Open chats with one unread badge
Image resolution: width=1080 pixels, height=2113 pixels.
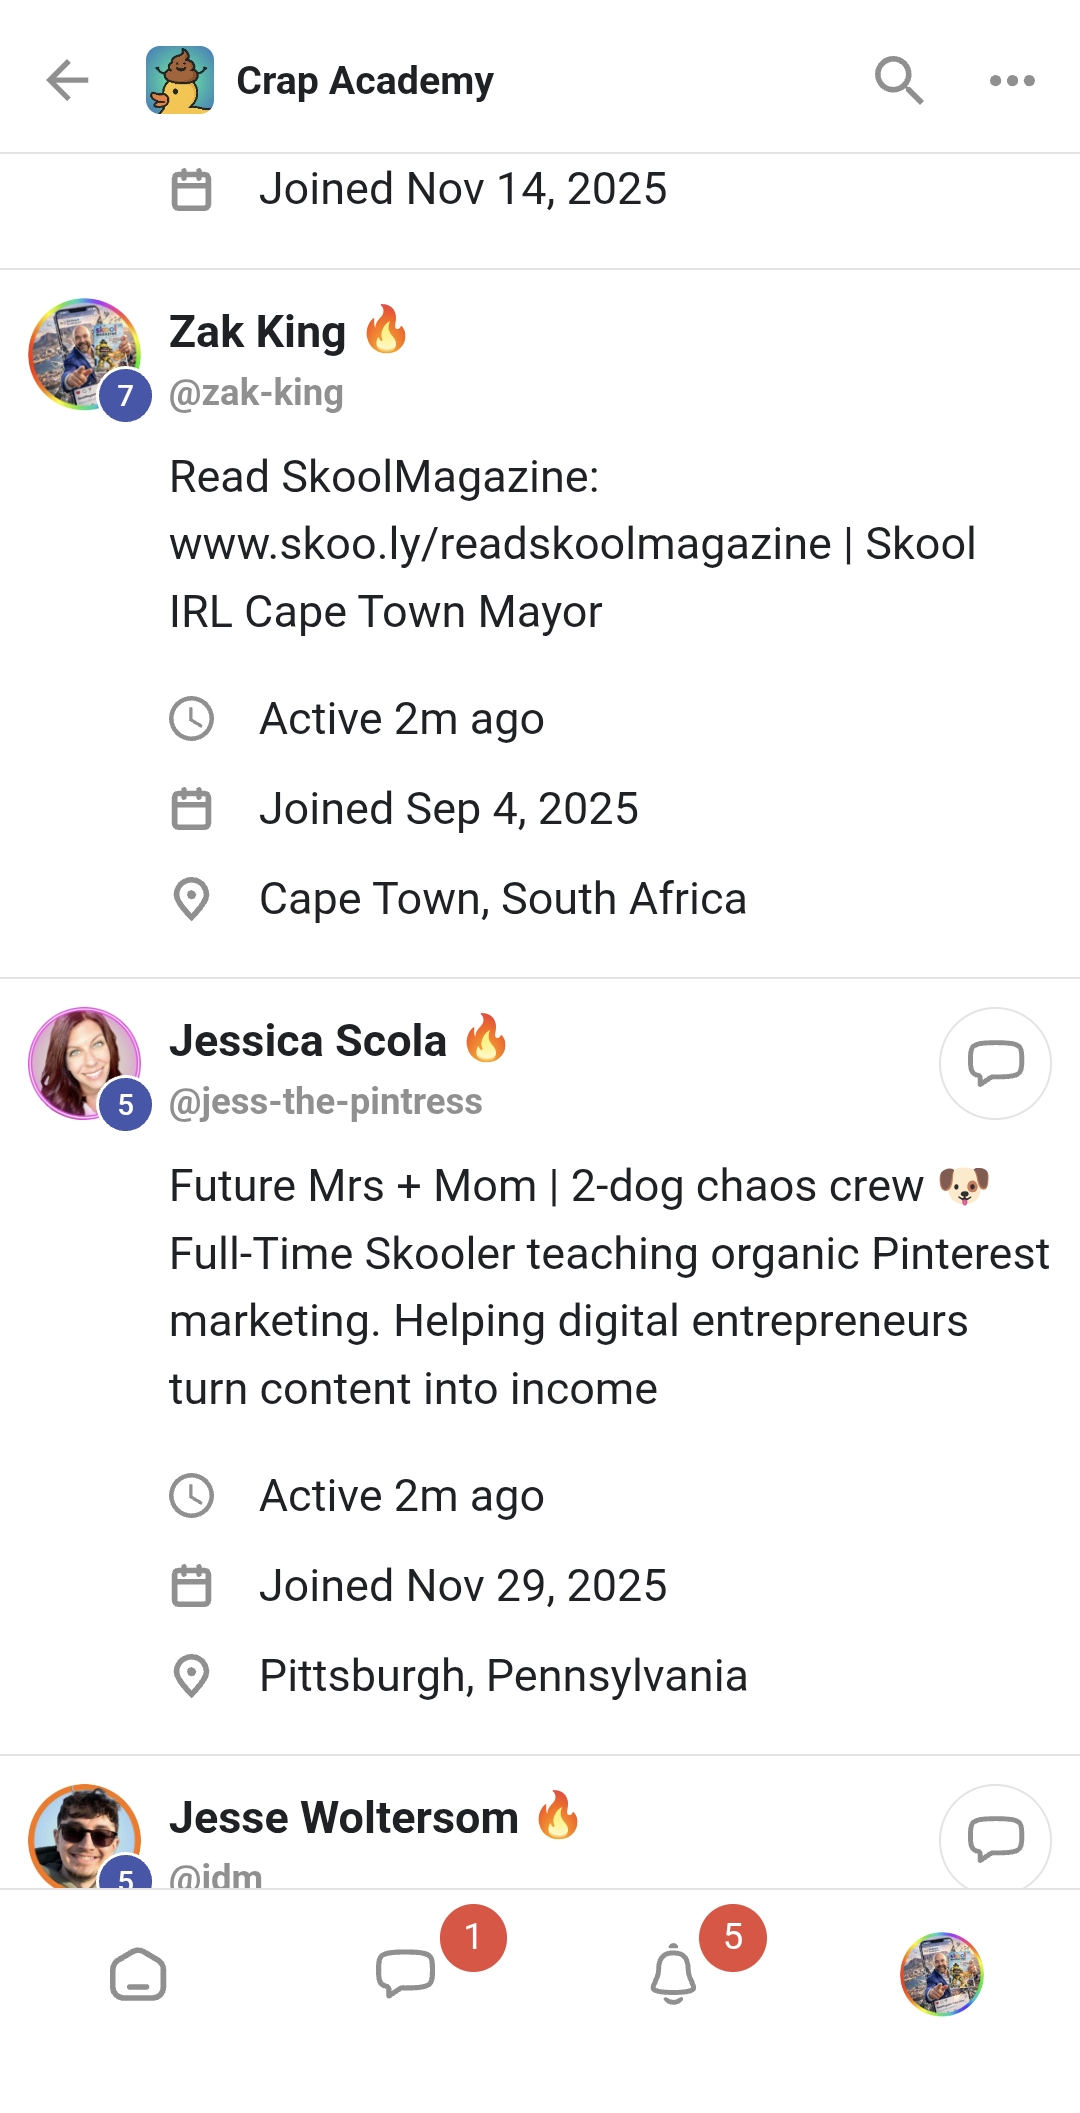point(406,1974)
